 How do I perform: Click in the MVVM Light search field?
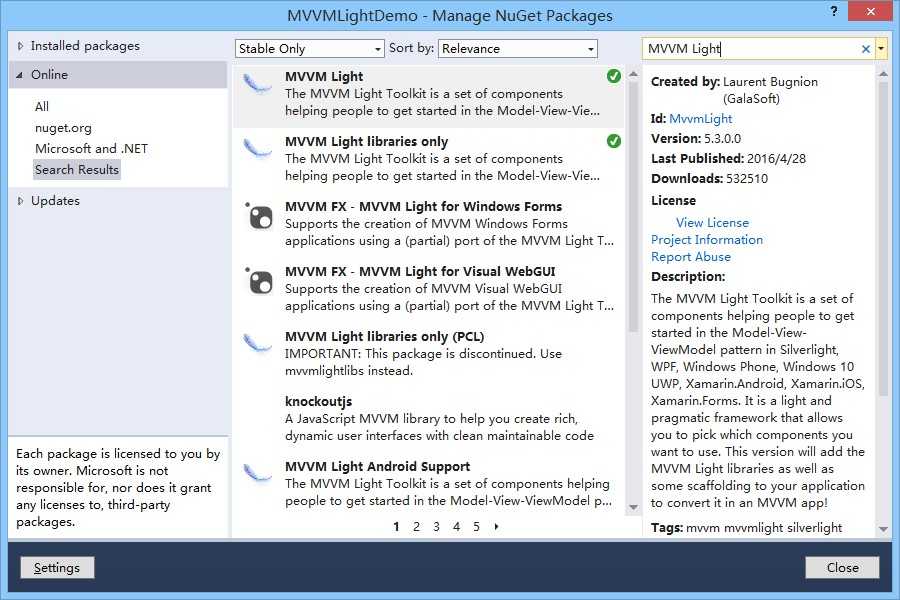751,49
